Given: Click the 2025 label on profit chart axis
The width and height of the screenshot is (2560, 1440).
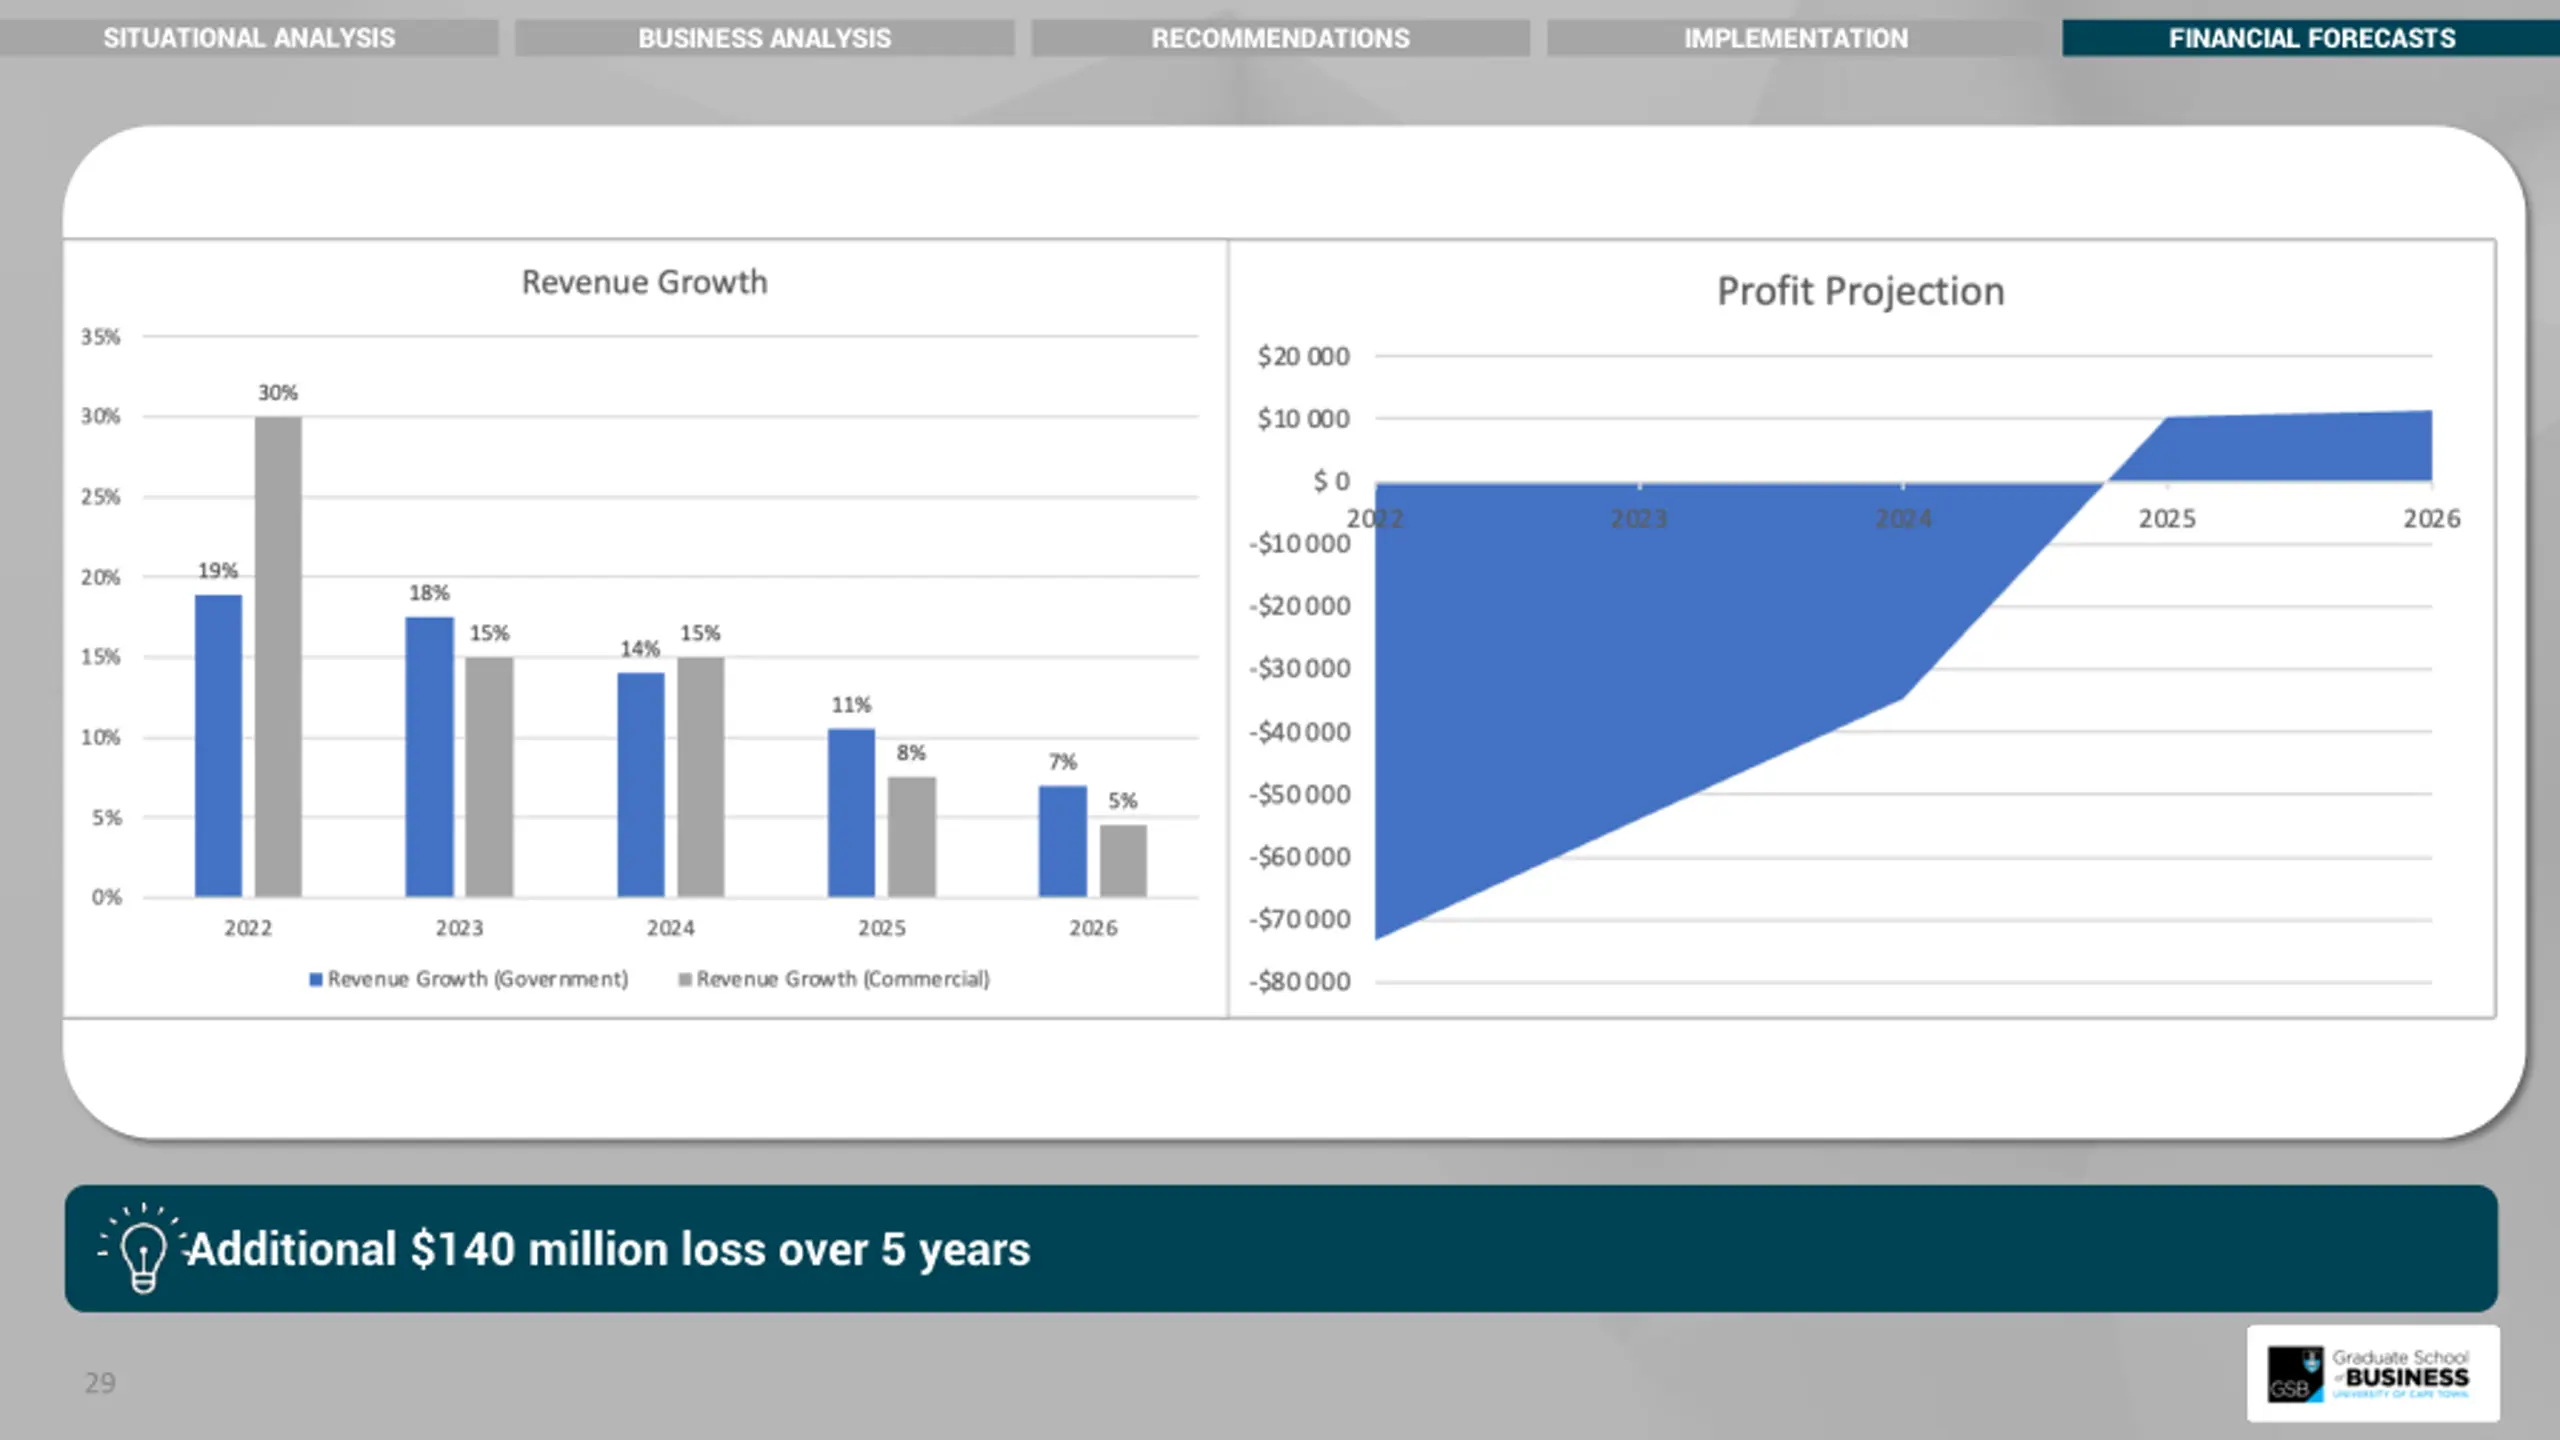Looking at the screenshot, I should 2167,518.
